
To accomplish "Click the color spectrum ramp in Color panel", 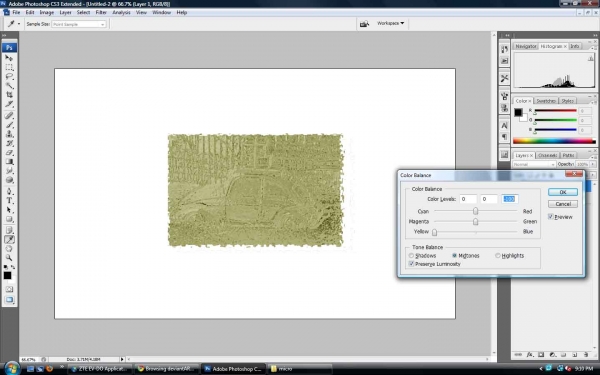I will (554, 141).
